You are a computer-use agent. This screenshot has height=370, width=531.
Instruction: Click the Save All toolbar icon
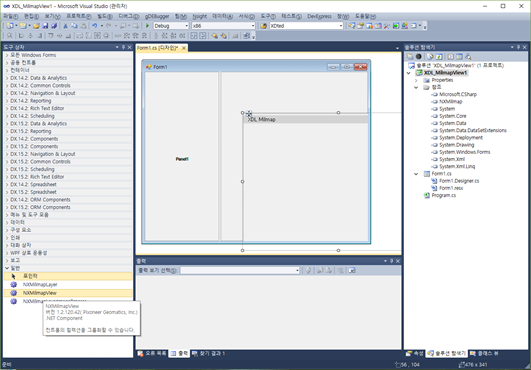[x=54, y=26]
